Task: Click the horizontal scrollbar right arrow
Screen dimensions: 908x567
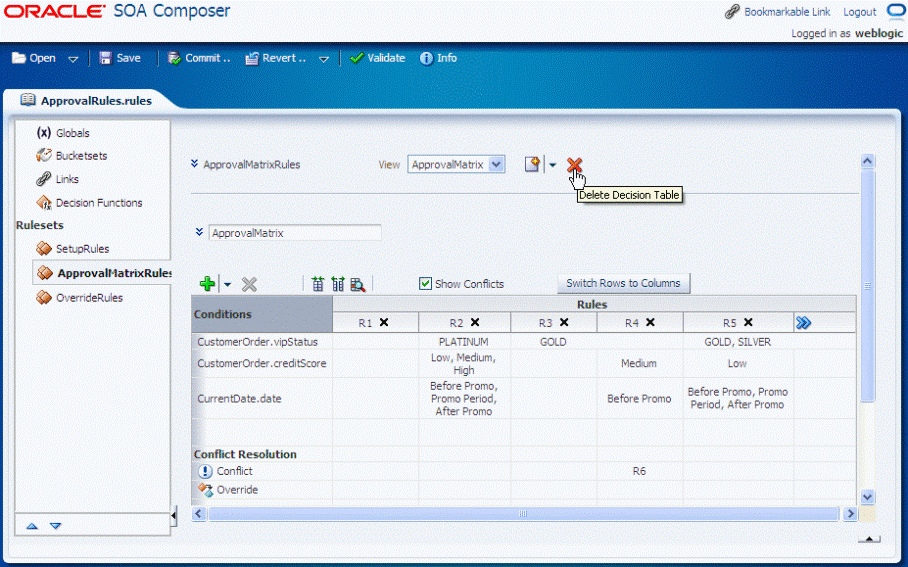Action: click(x=850, y=514)
